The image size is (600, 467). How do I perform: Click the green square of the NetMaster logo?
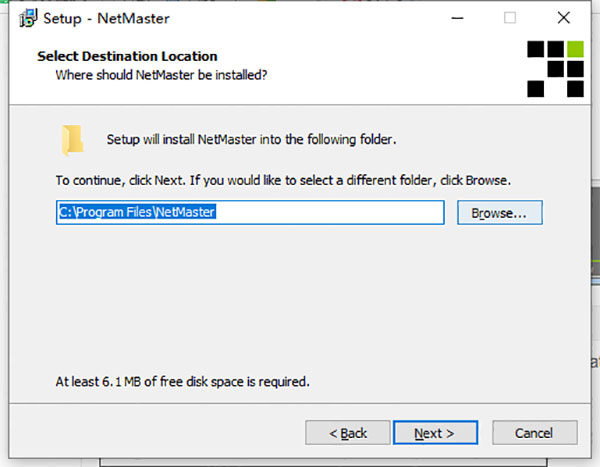[x=574, y=48]
